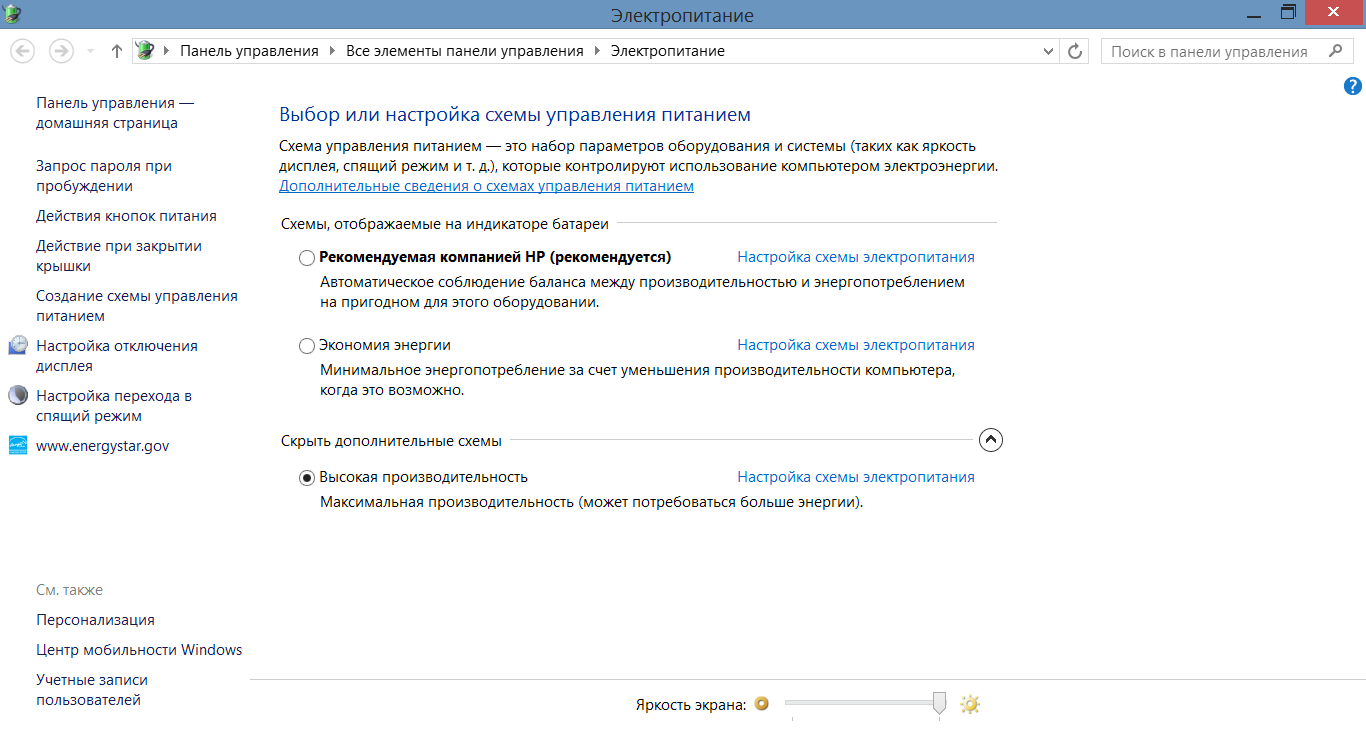
Task: Open Запрос пароля при пробуждении
Action: pyautogui.click(x=104, y=176)
